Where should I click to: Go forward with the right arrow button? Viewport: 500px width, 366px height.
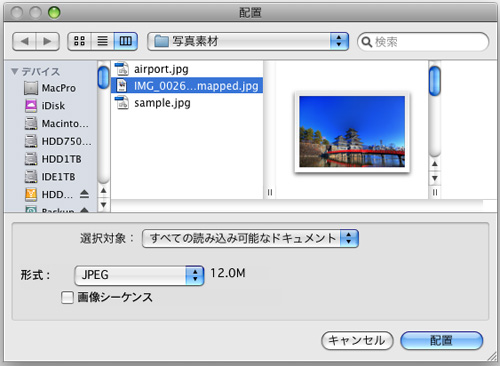tap(48, 41)
